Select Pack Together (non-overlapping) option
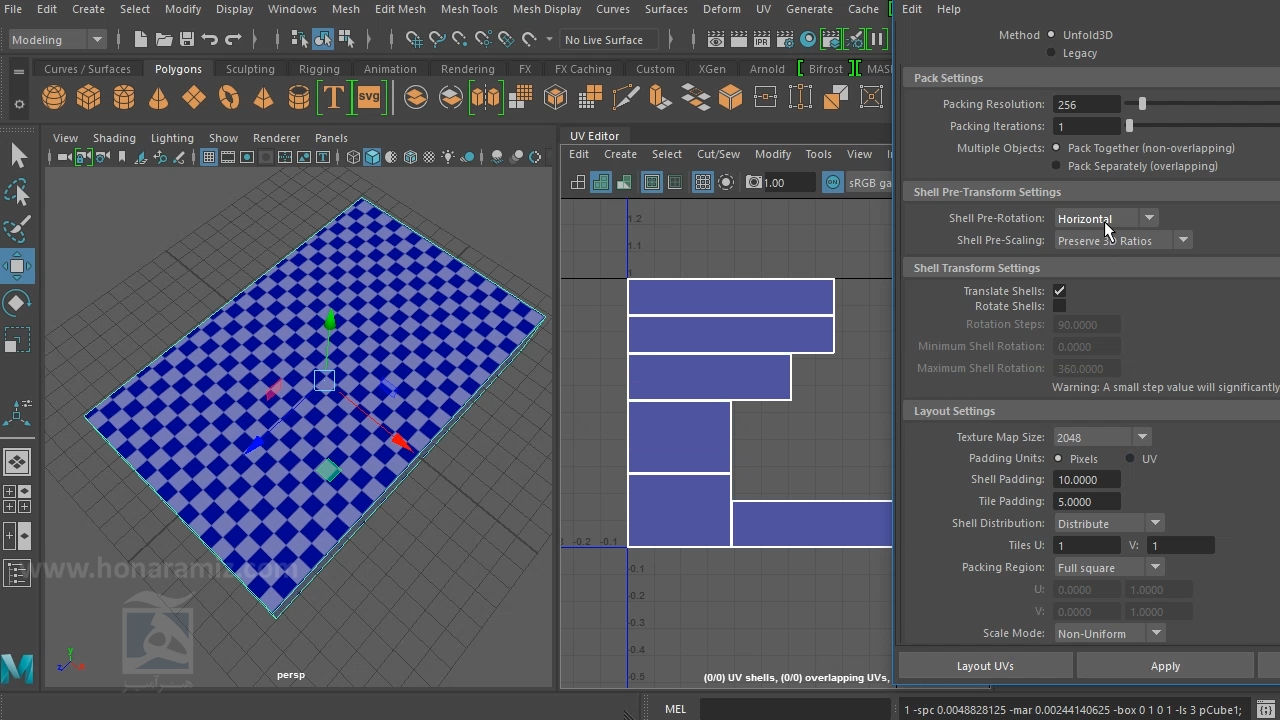Screen dimensions: 1280x720 (1056, 148)
